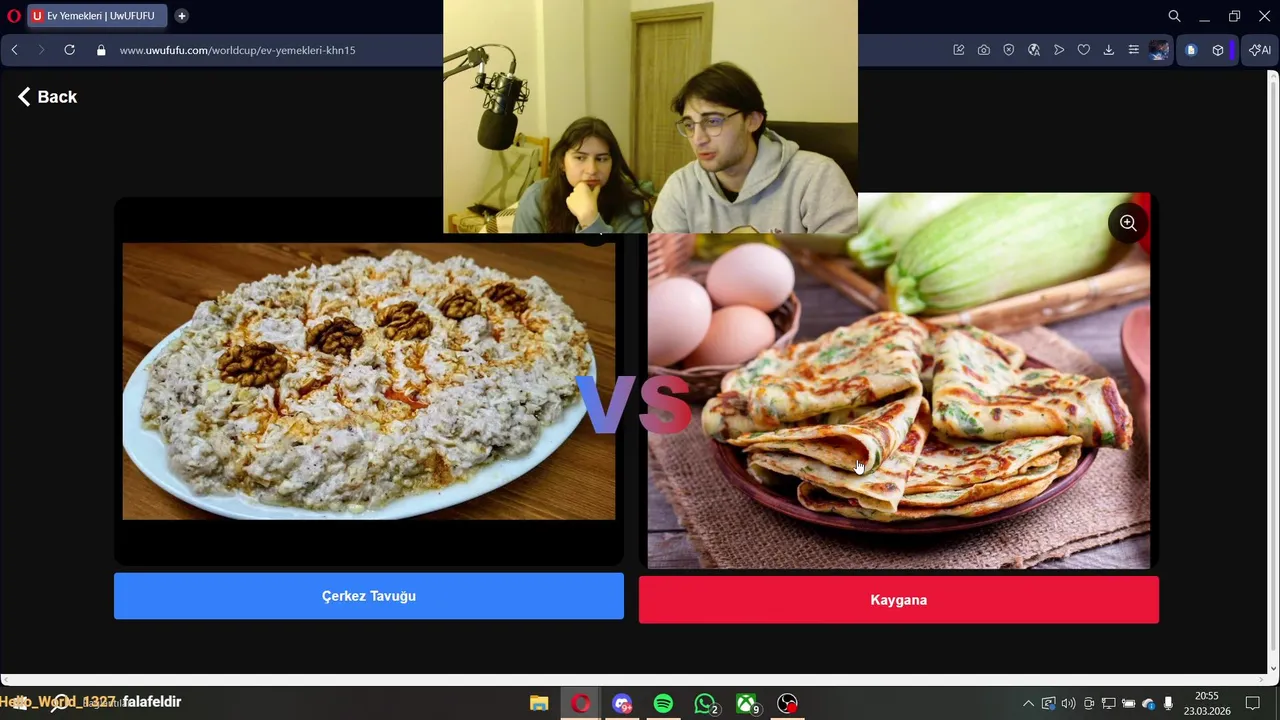The width and height of the screenshot is (1280, 720).
Task: Click the microphone tray icon
Action: pos(1168,703)
